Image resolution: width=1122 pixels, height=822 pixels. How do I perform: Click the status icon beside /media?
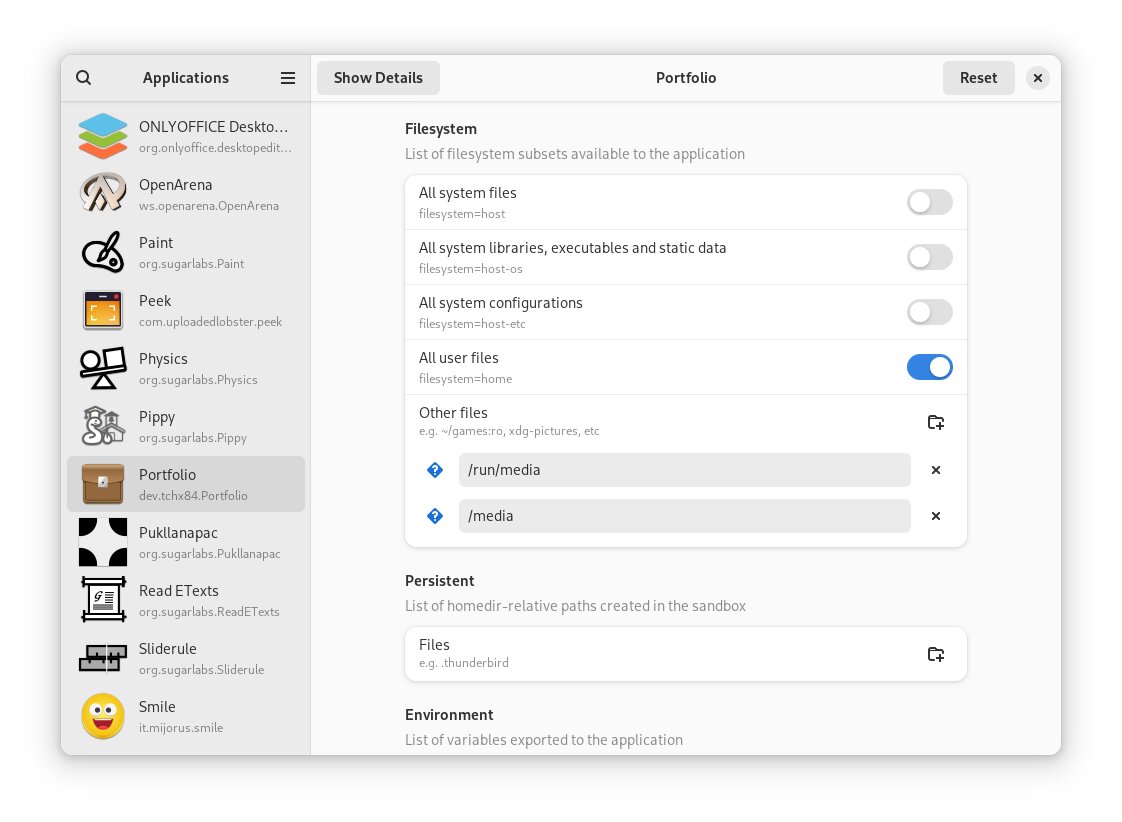(435, 516)
